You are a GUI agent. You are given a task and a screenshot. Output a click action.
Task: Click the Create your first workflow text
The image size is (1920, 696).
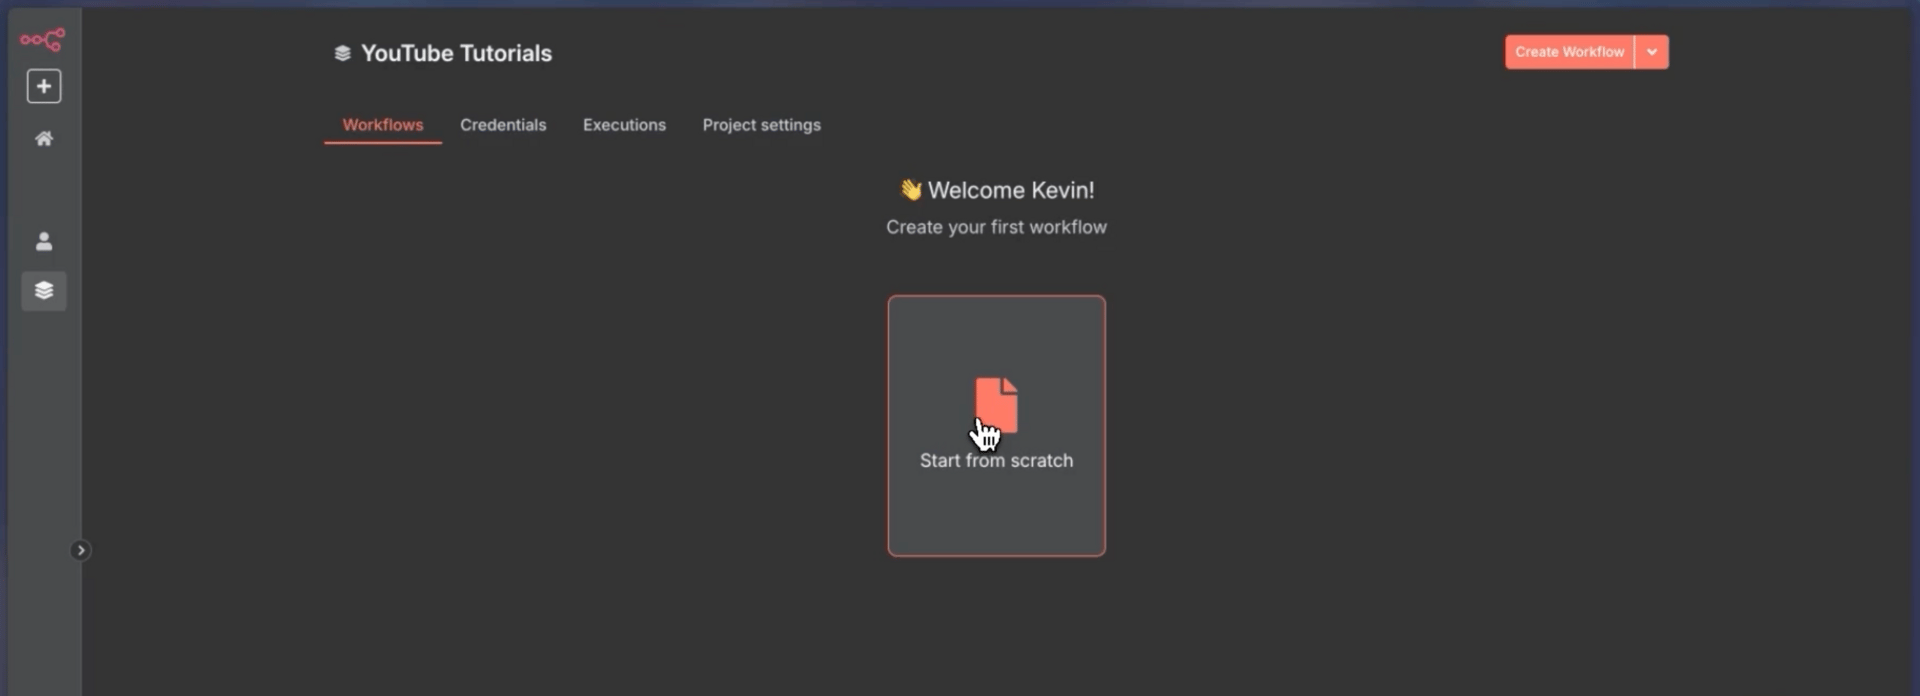996,227
